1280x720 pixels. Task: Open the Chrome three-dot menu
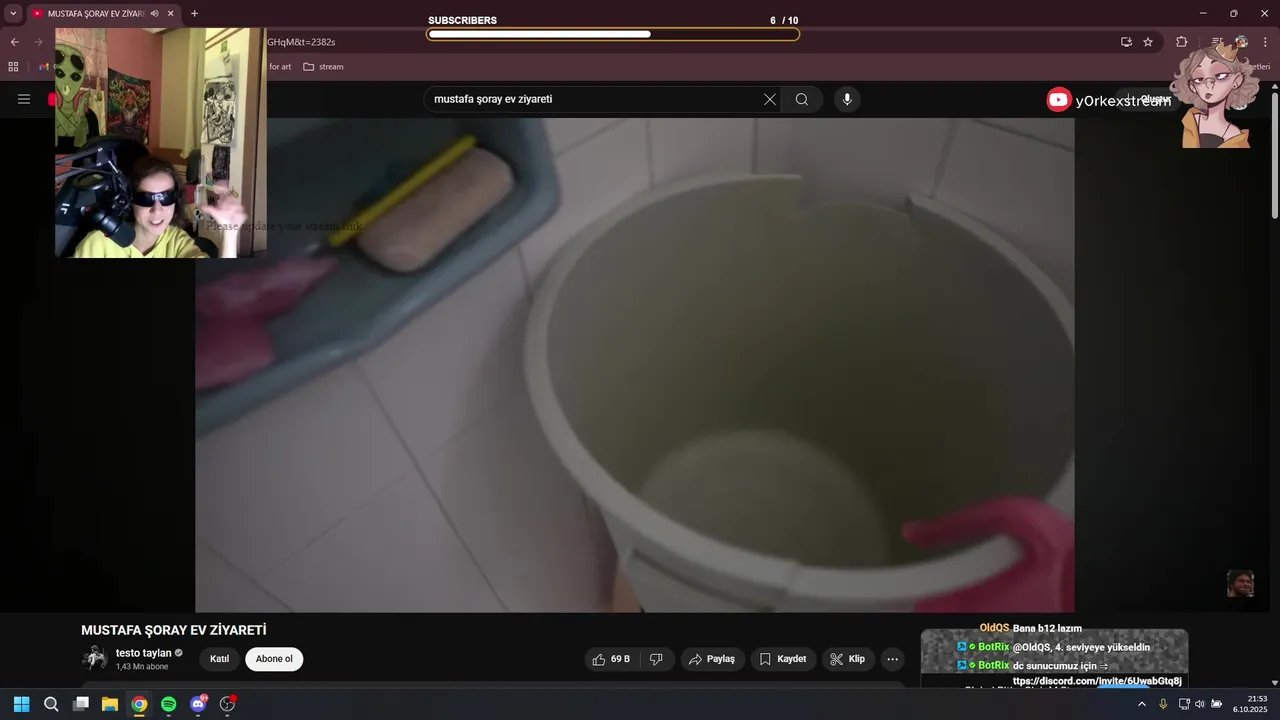click(1266, 42)
